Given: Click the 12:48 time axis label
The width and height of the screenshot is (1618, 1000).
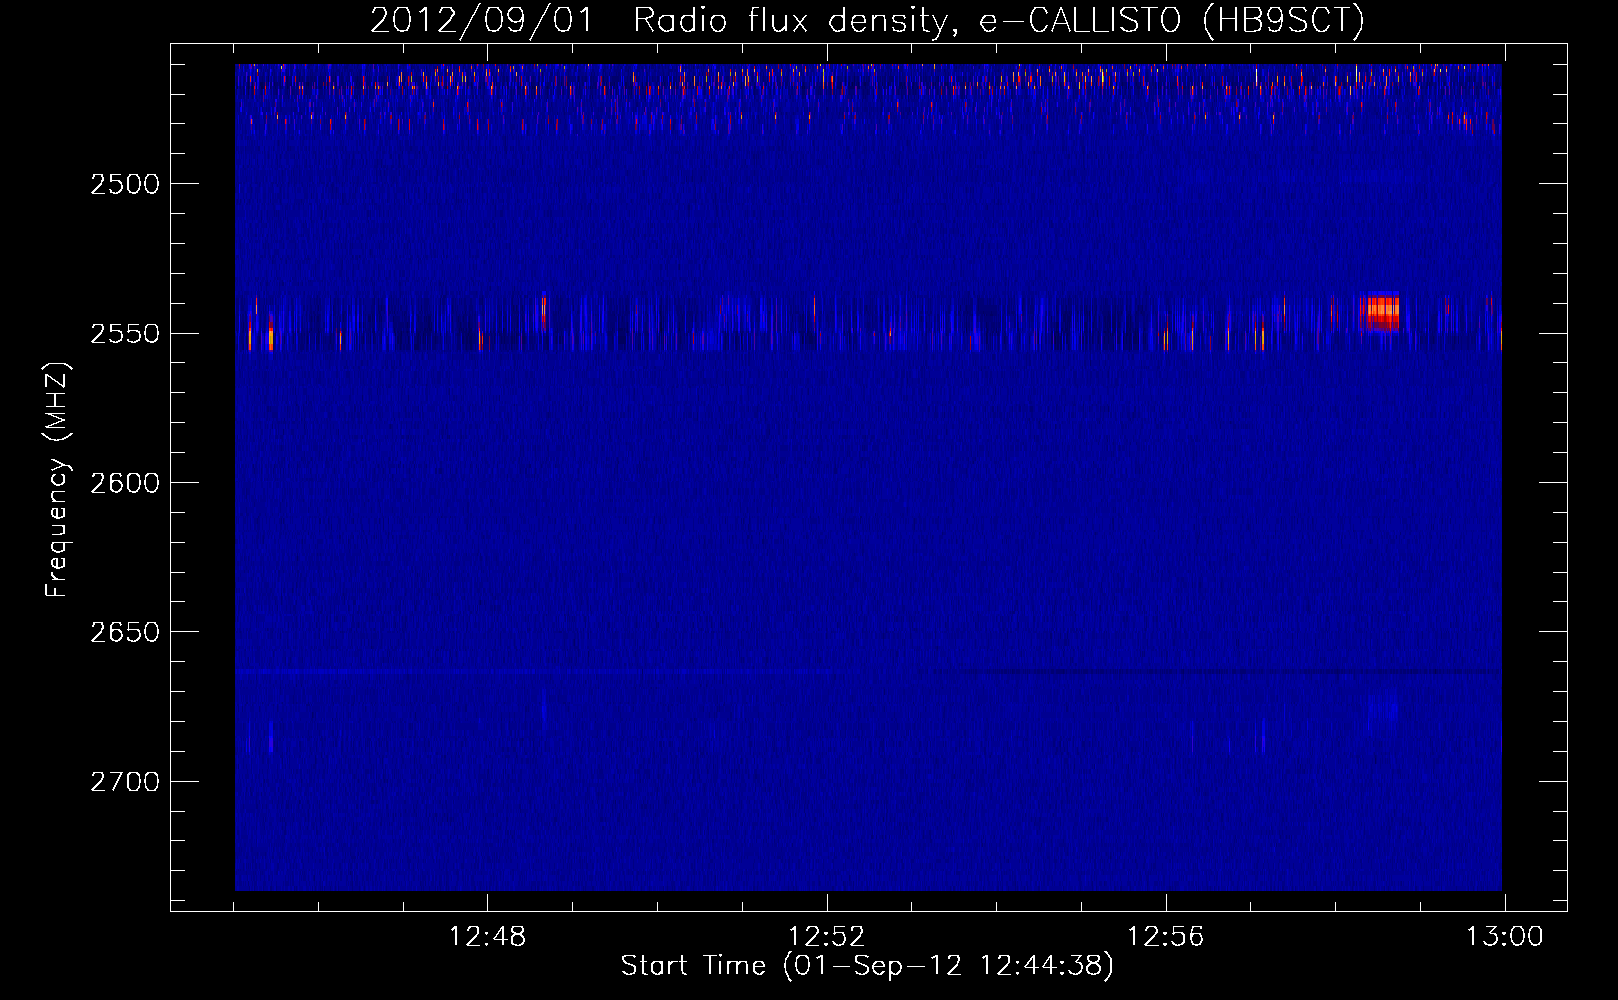Looking at the screenshot, I should coord(487,937).
